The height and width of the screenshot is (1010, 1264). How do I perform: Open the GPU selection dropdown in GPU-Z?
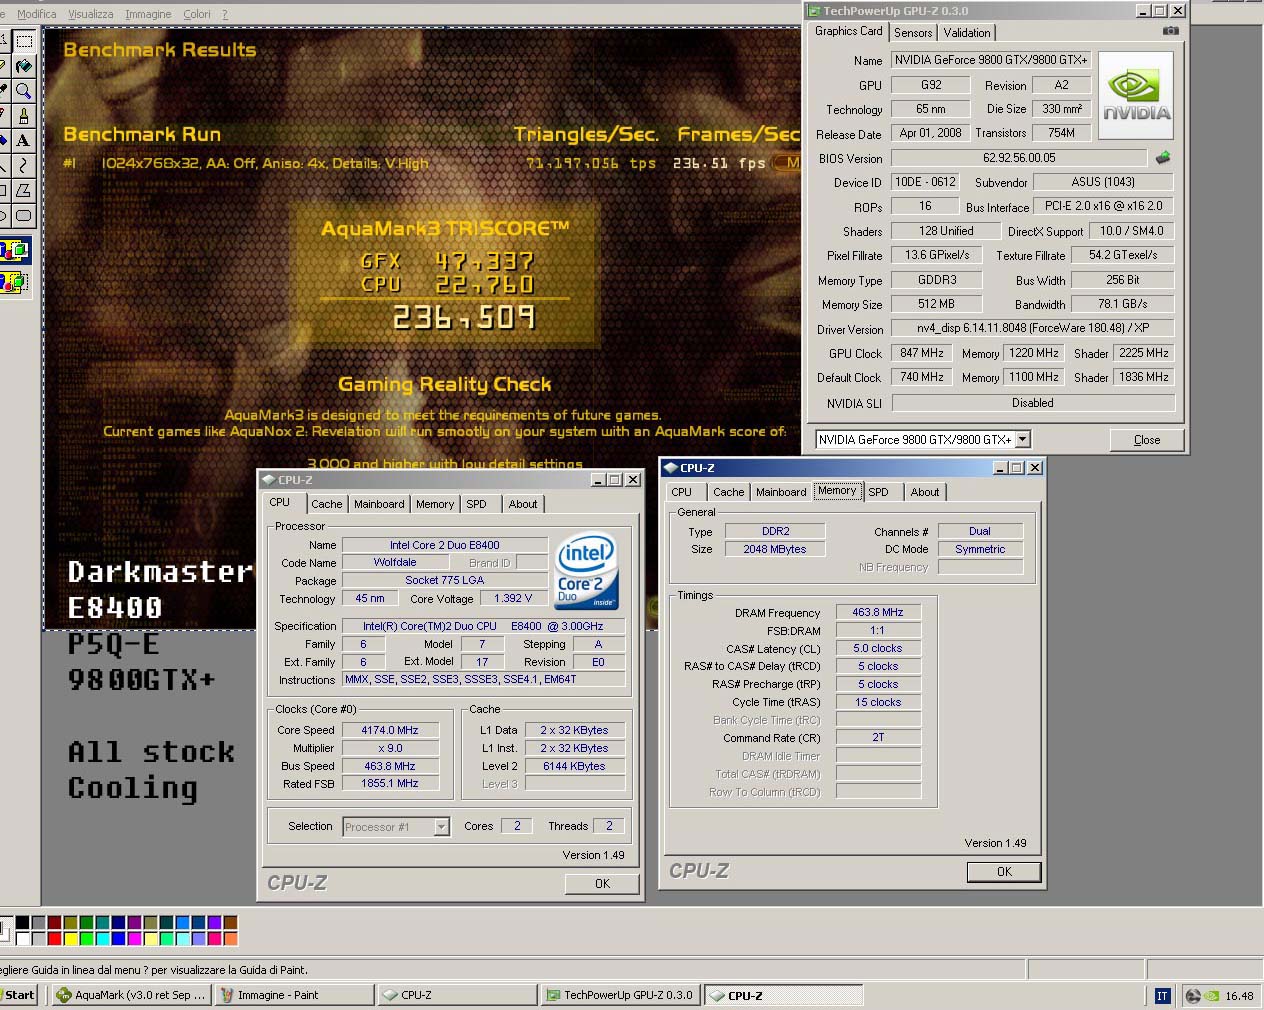[1023, 439]
